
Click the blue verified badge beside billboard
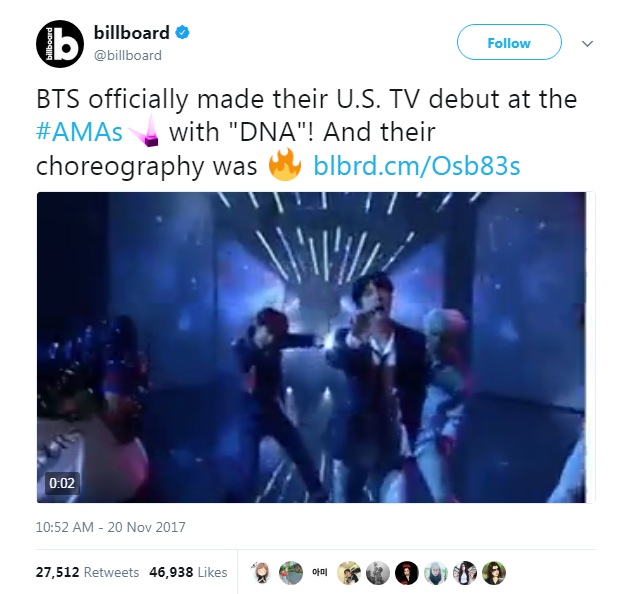tap(182, 33)
